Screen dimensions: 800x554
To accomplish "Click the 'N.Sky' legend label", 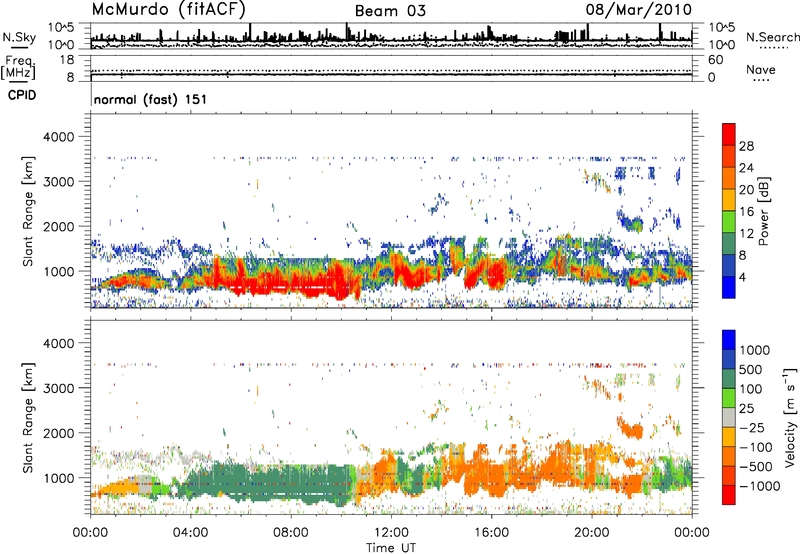I will (19, 37).
